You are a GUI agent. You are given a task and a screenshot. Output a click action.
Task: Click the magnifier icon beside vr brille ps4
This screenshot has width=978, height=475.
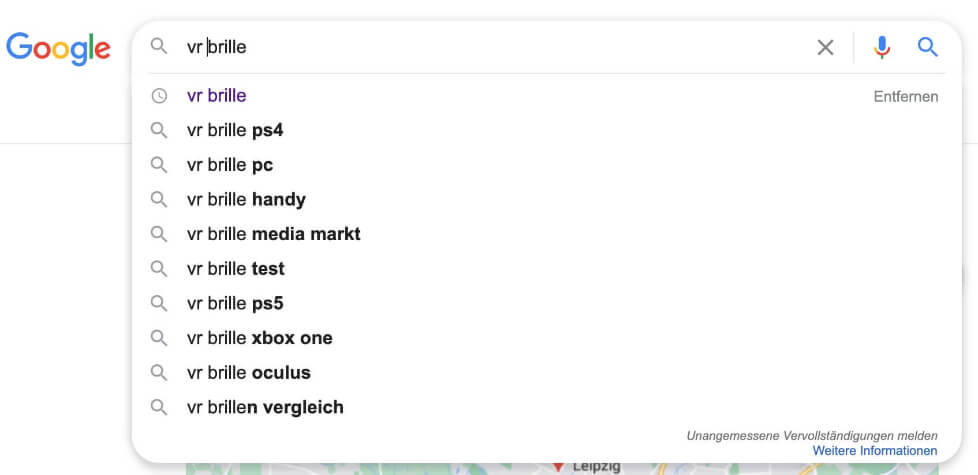click(x=160, y=130)
